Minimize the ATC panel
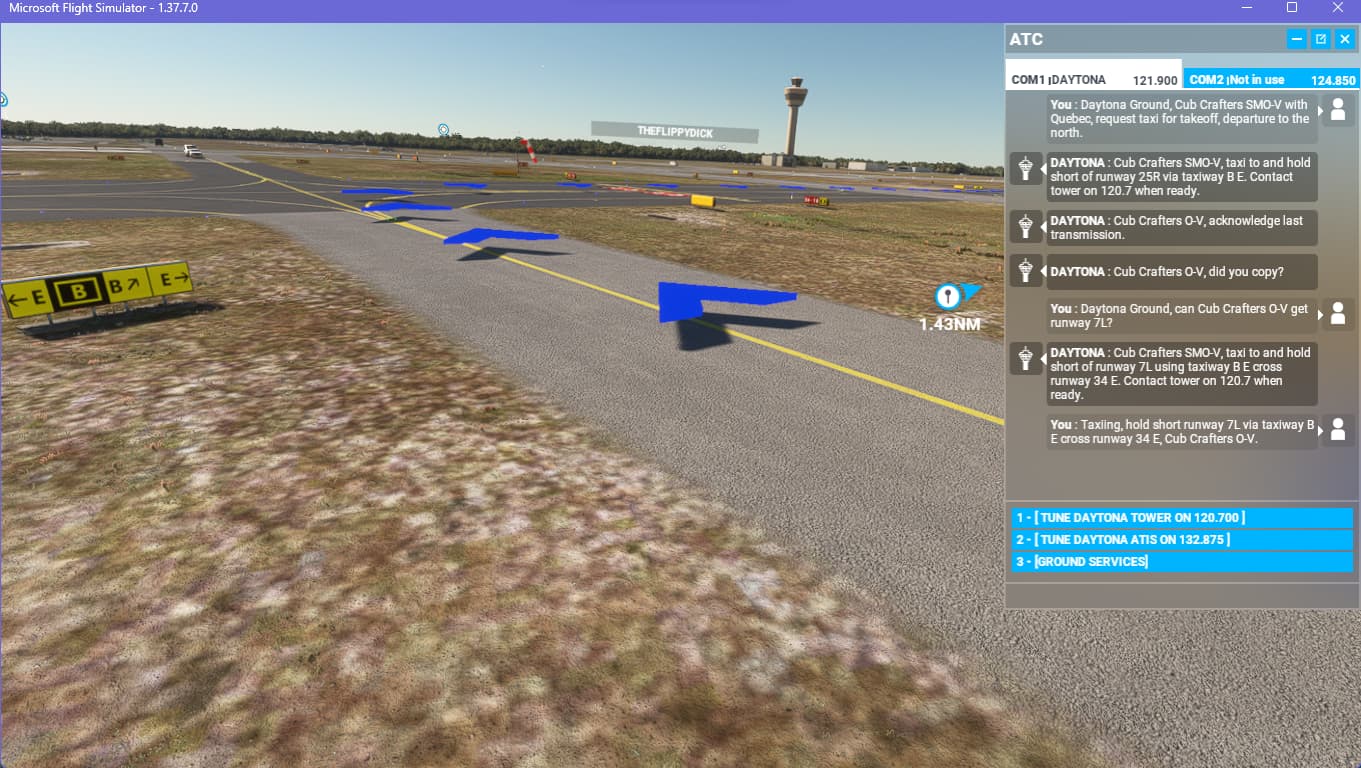The height and width of the screenshot is (768, 1361). coord(1297,39)
